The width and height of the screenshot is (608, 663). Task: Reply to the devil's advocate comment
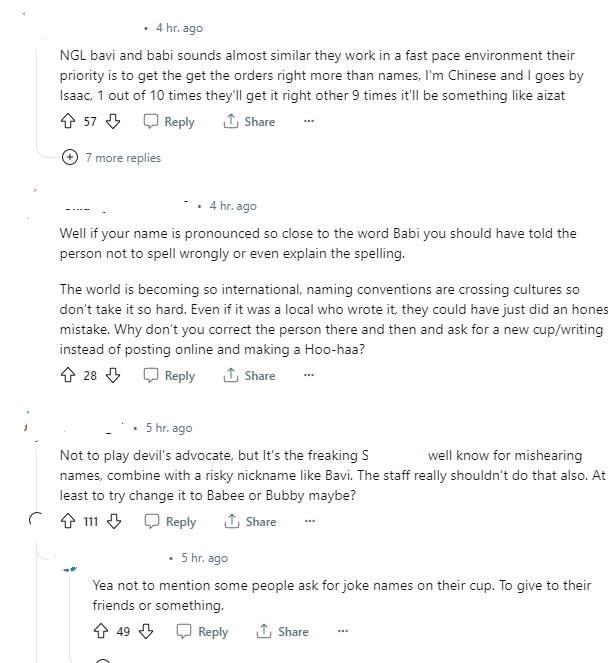point(170,522)
